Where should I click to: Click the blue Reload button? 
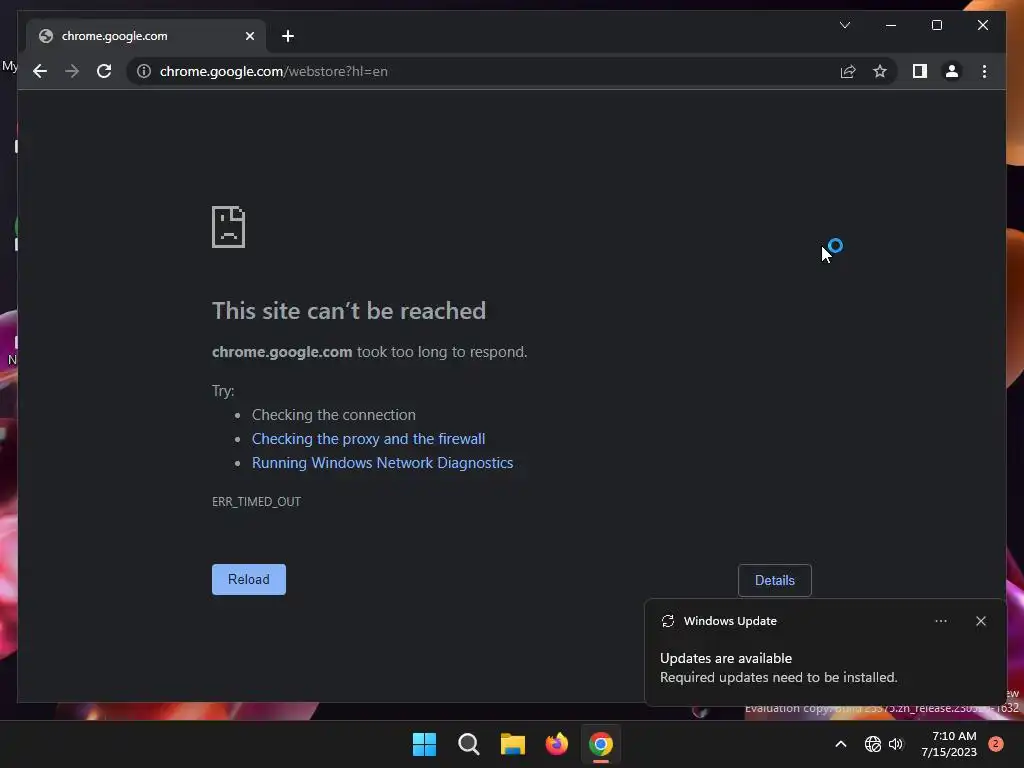249,579
